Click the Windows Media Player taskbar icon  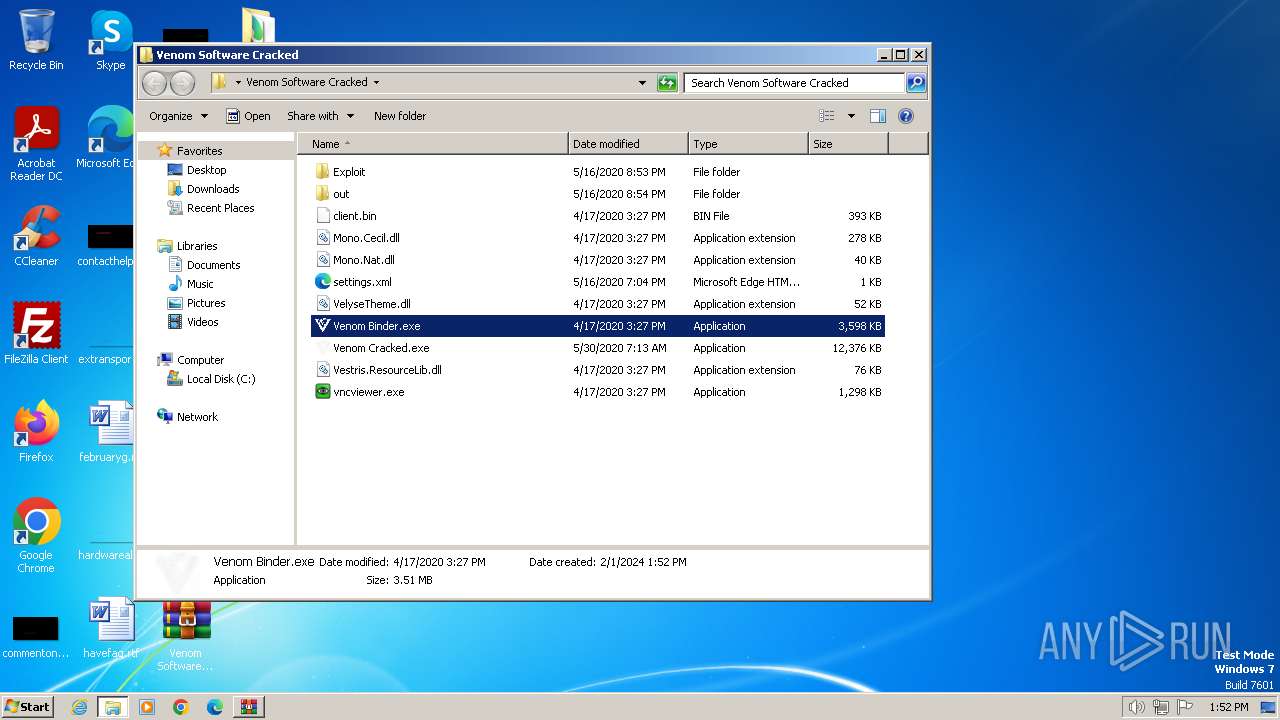[x=147, y=707]
